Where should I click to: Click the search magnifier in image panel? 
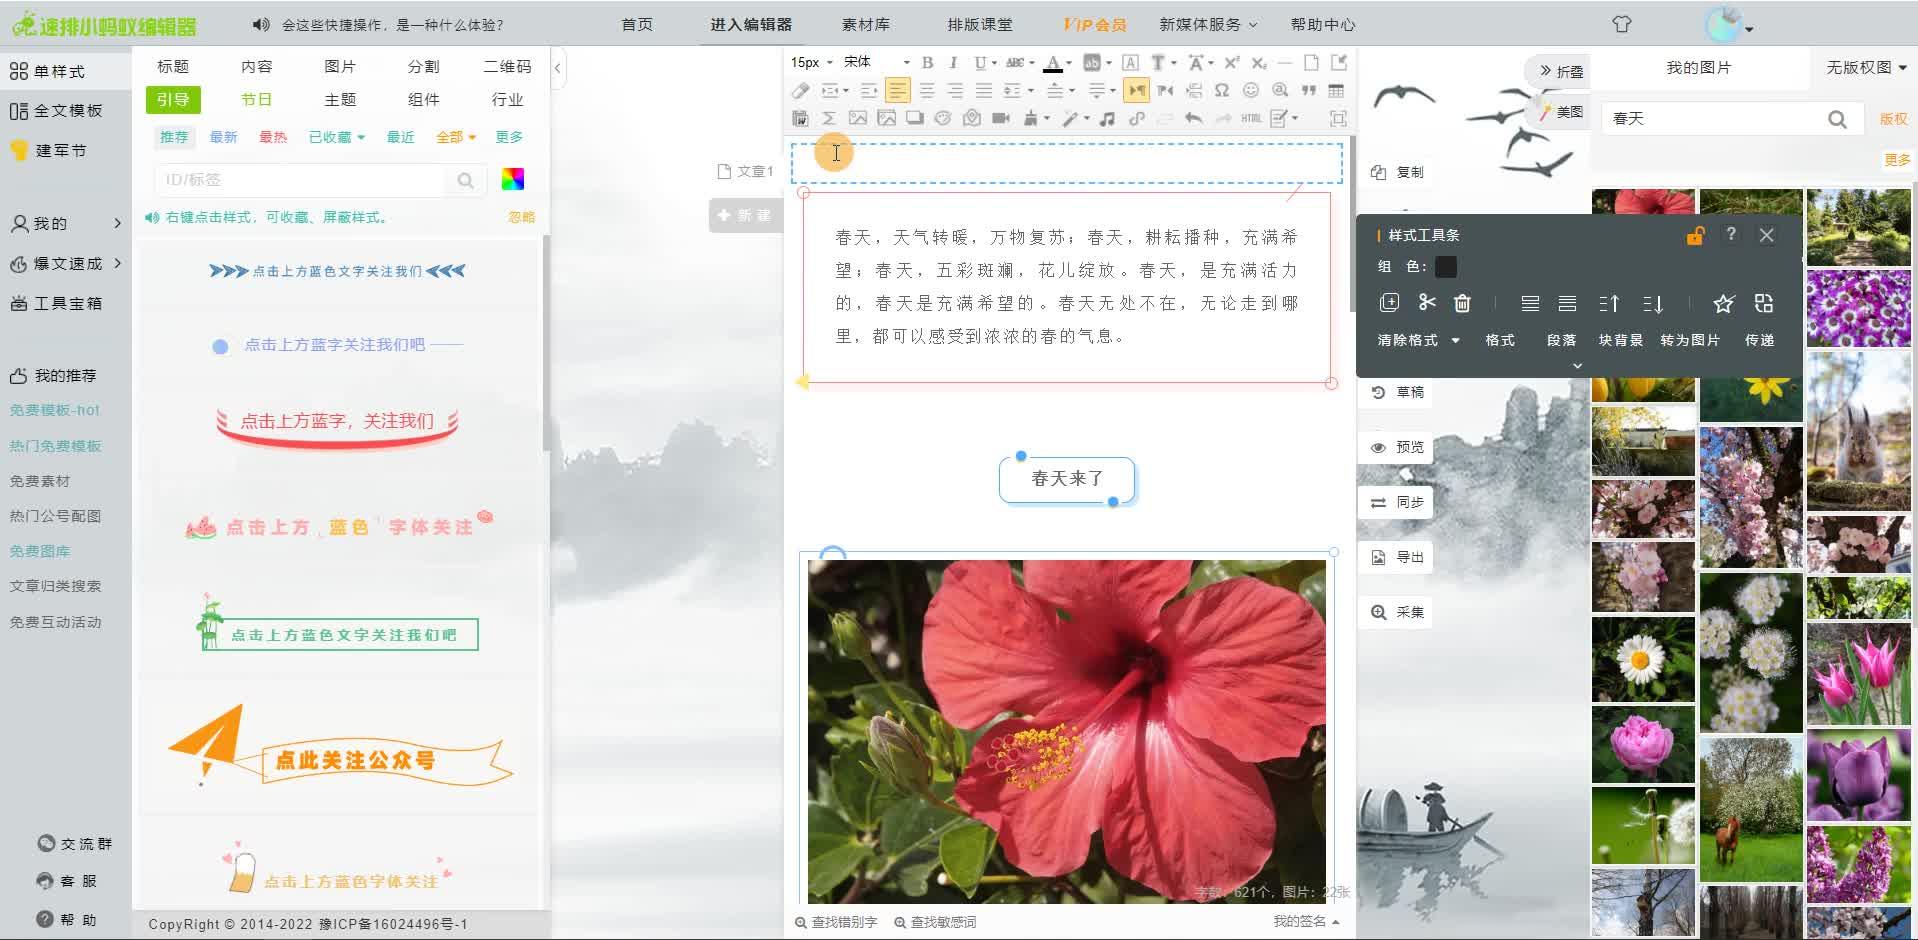click(1837, 119)
